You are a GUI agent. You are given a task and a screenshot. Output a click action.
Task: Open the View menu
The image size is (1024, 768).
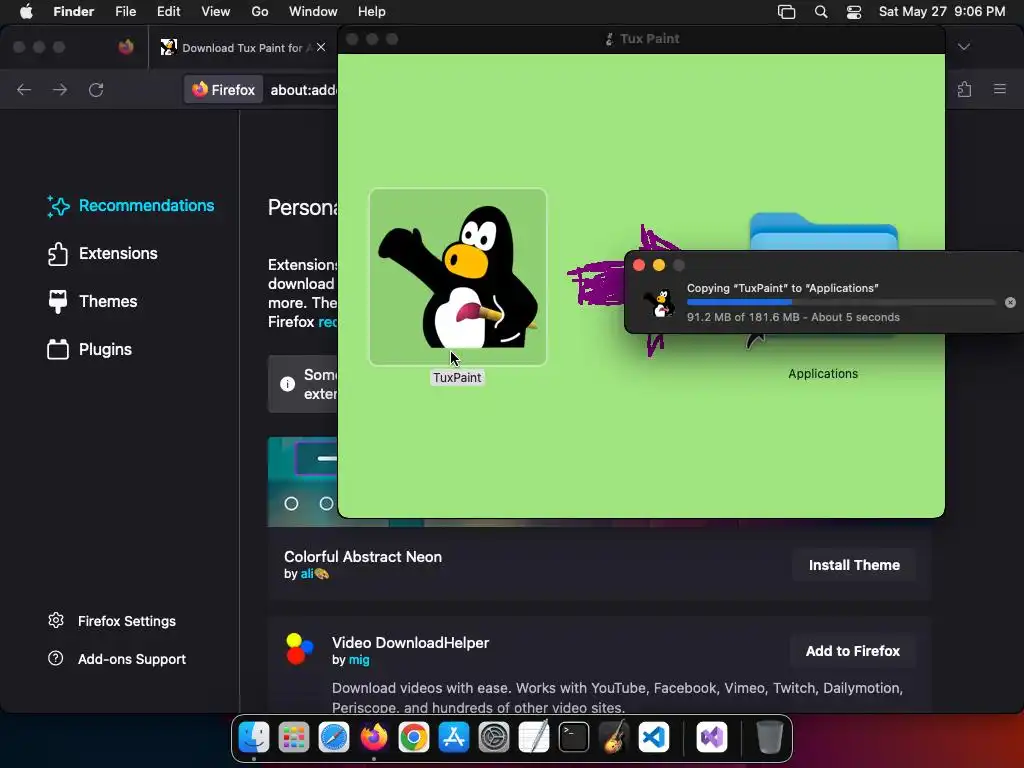216,12
